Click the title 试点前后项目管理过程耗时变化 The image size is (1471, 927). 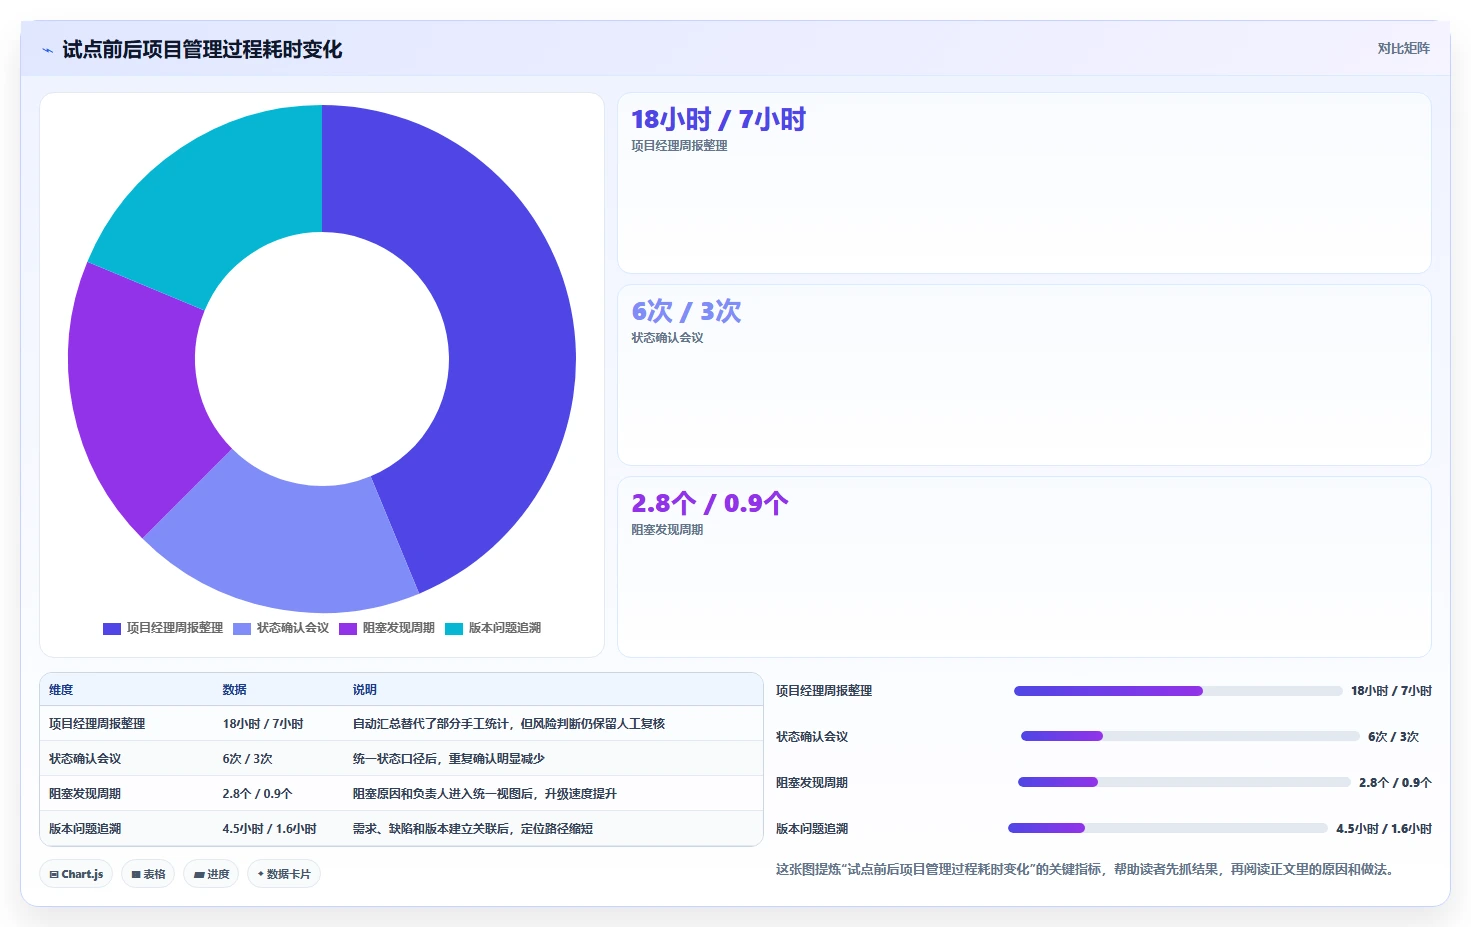coord(202,50)
